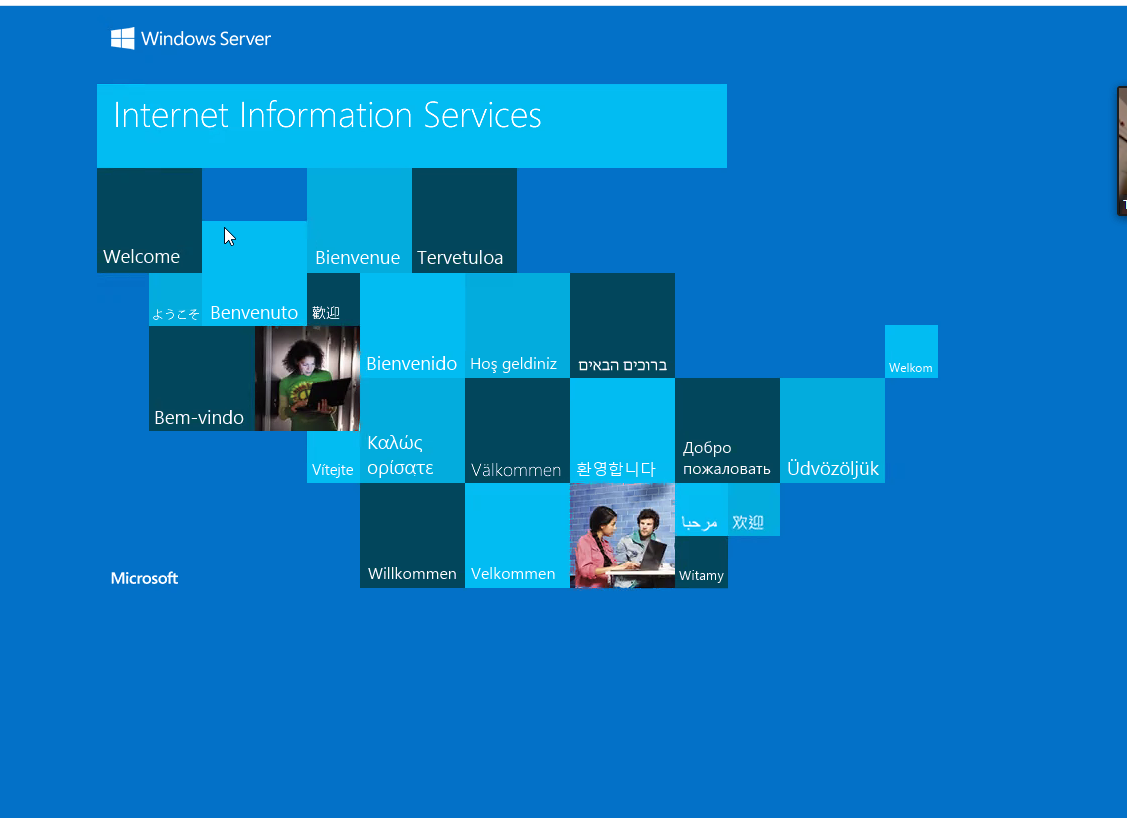Select the Välkommen tile
This screenshot has width=1127, height=818.
click(x=517, y=430)
